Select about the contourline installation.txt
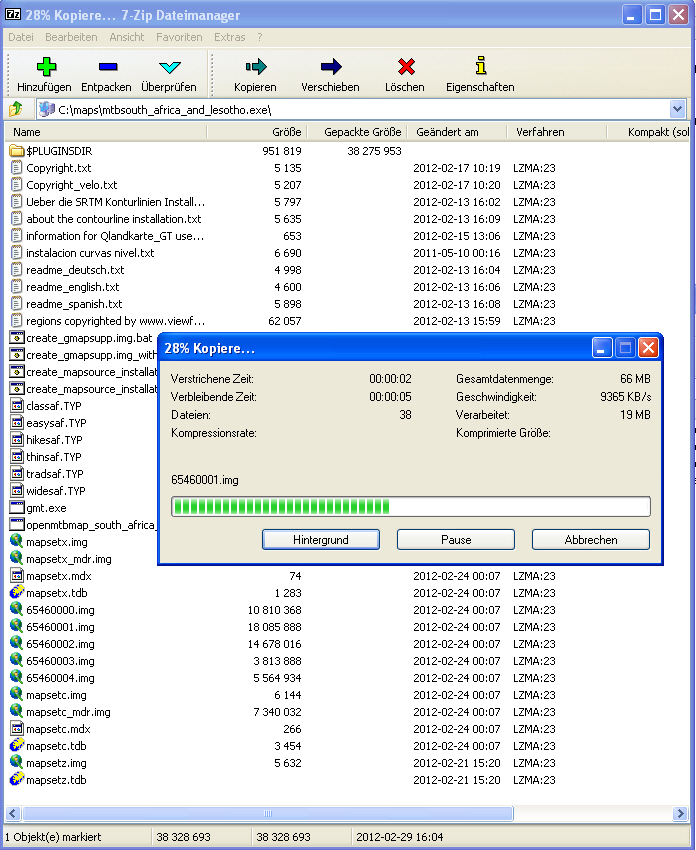The height and width of the screenshot is (850, 696). tap(114, 219)
